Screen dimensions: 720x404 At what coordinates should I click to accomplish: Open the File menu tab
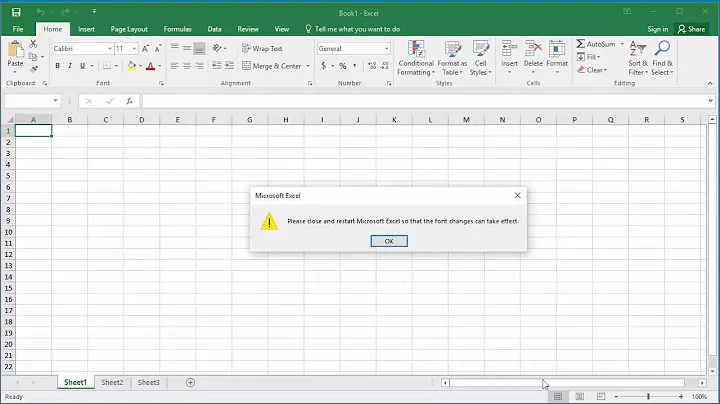click(x=18, y=29)
